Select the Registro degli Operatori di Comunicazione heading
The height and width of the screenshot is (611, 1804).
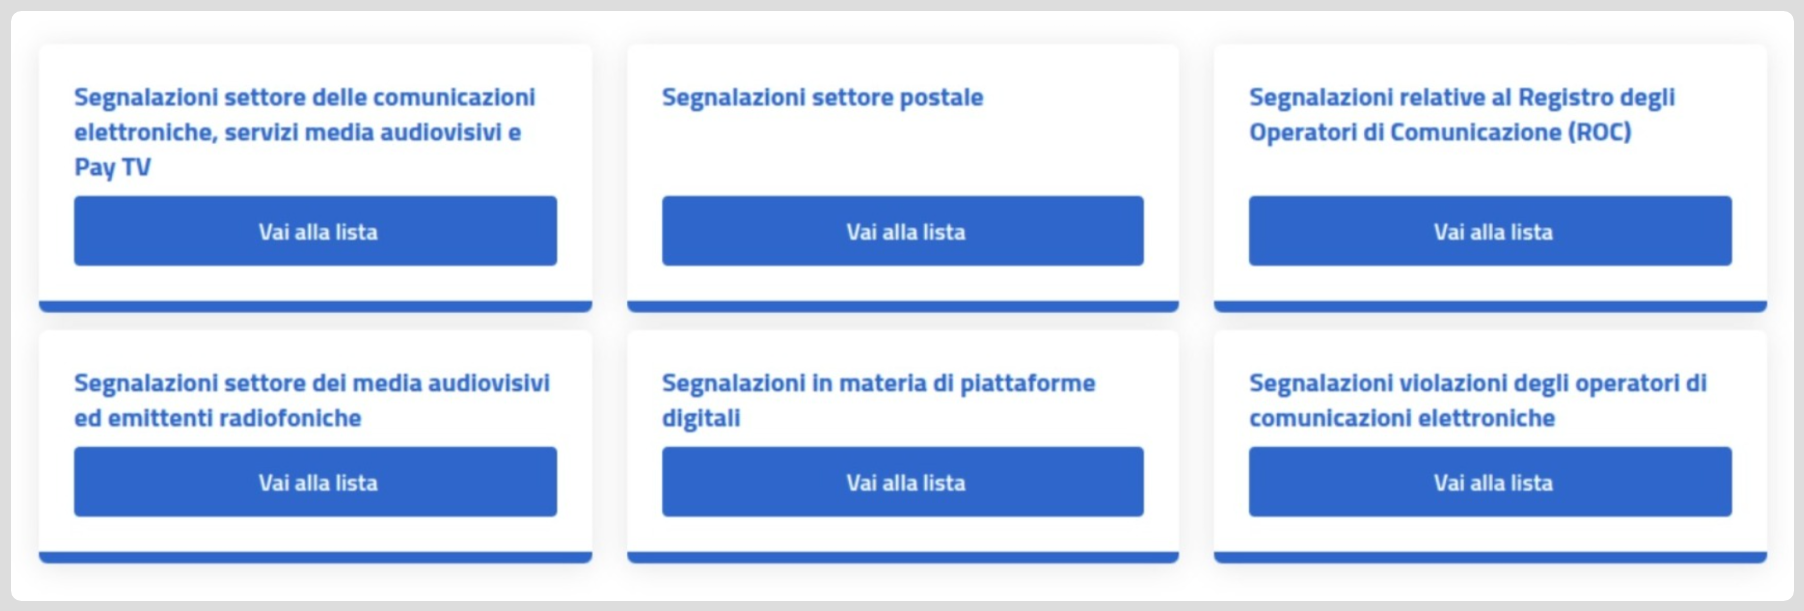click(x=1462, y=113)
